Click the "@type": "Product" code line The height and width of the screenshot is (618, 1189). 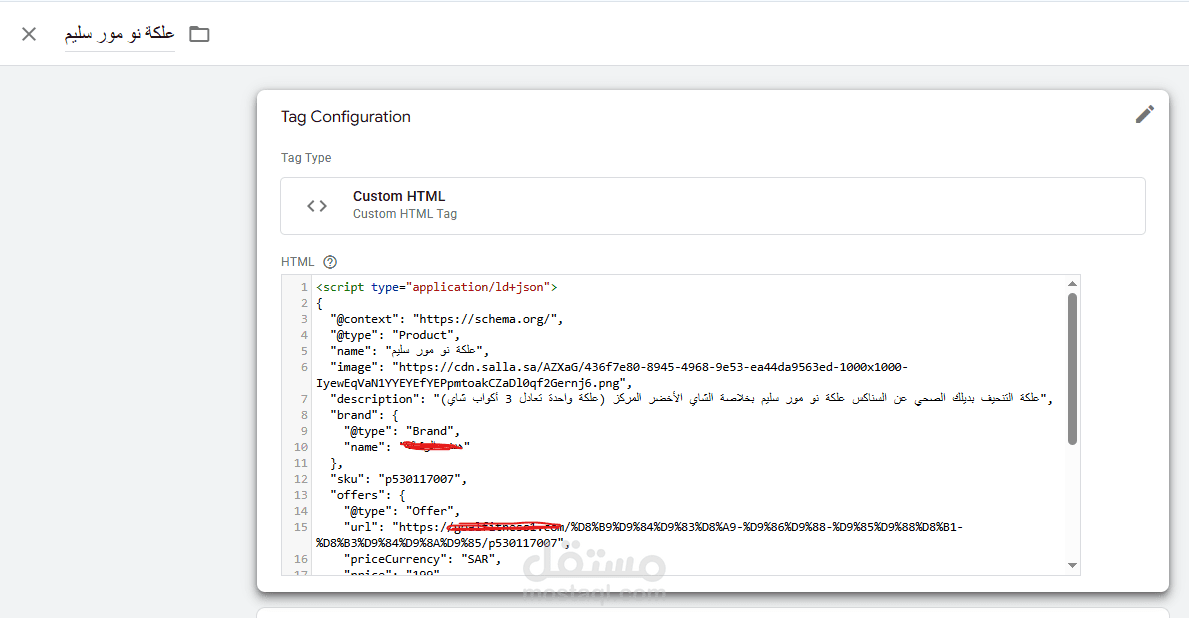tap(395, 335)
